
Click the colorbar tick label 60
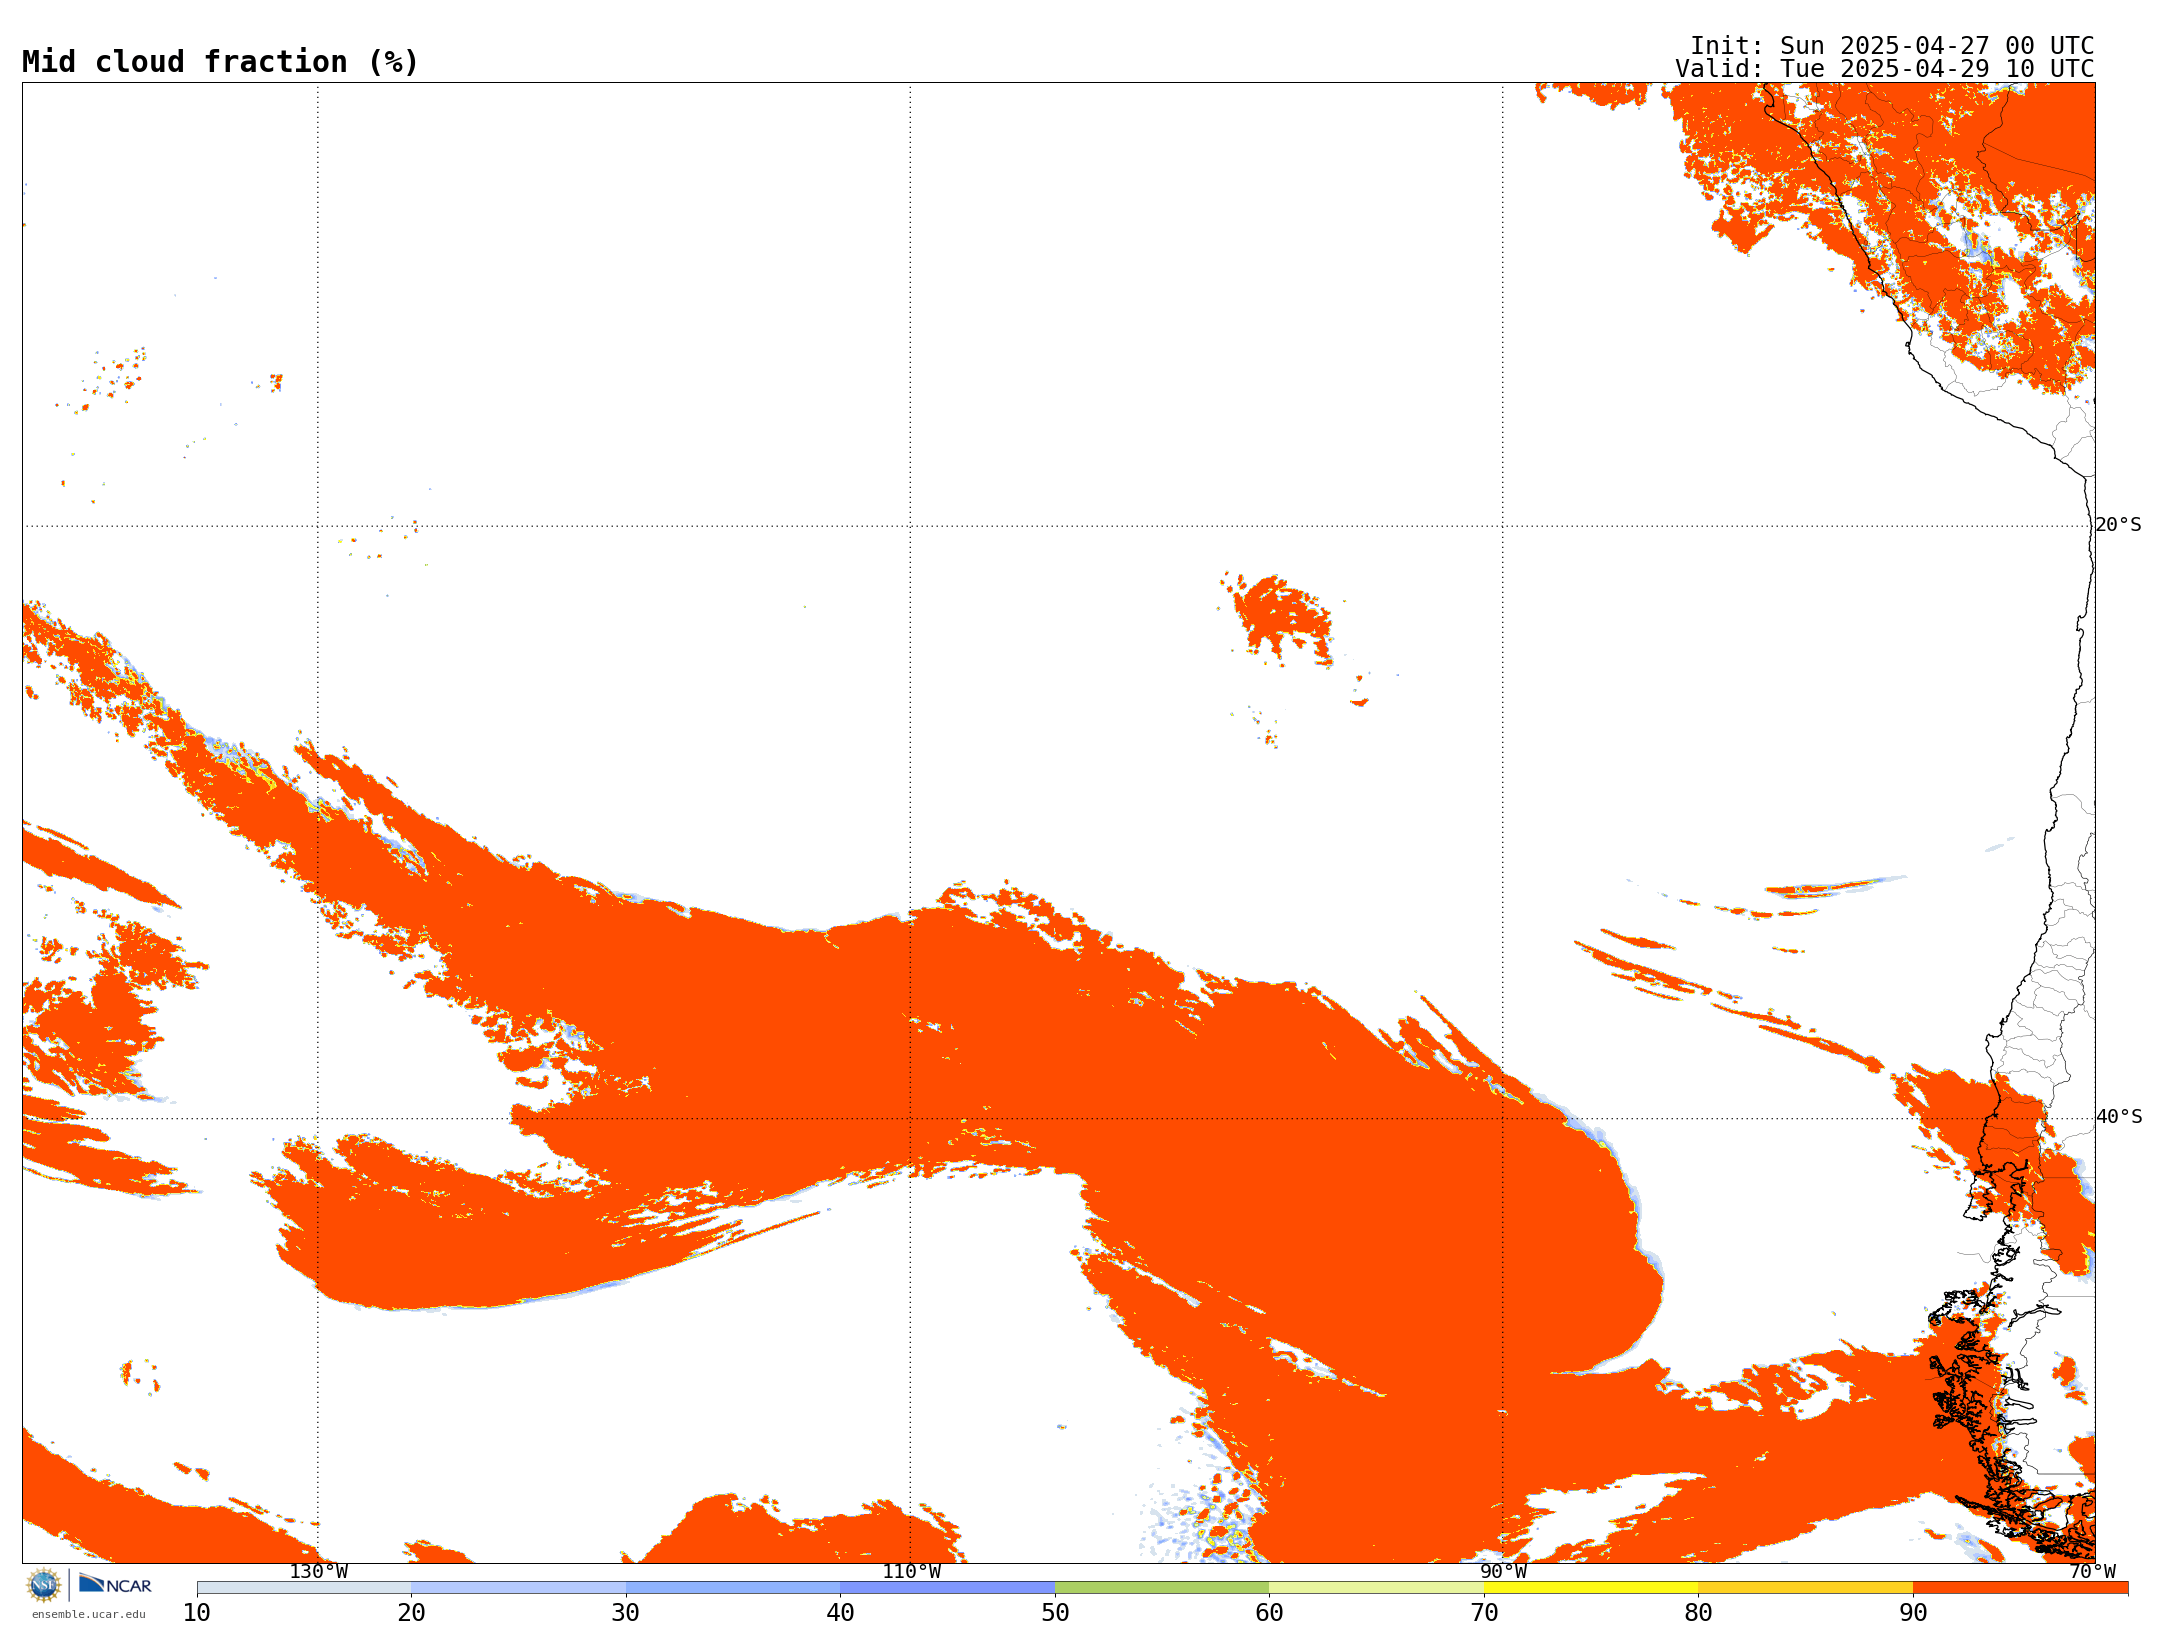pos(1269,1613)
